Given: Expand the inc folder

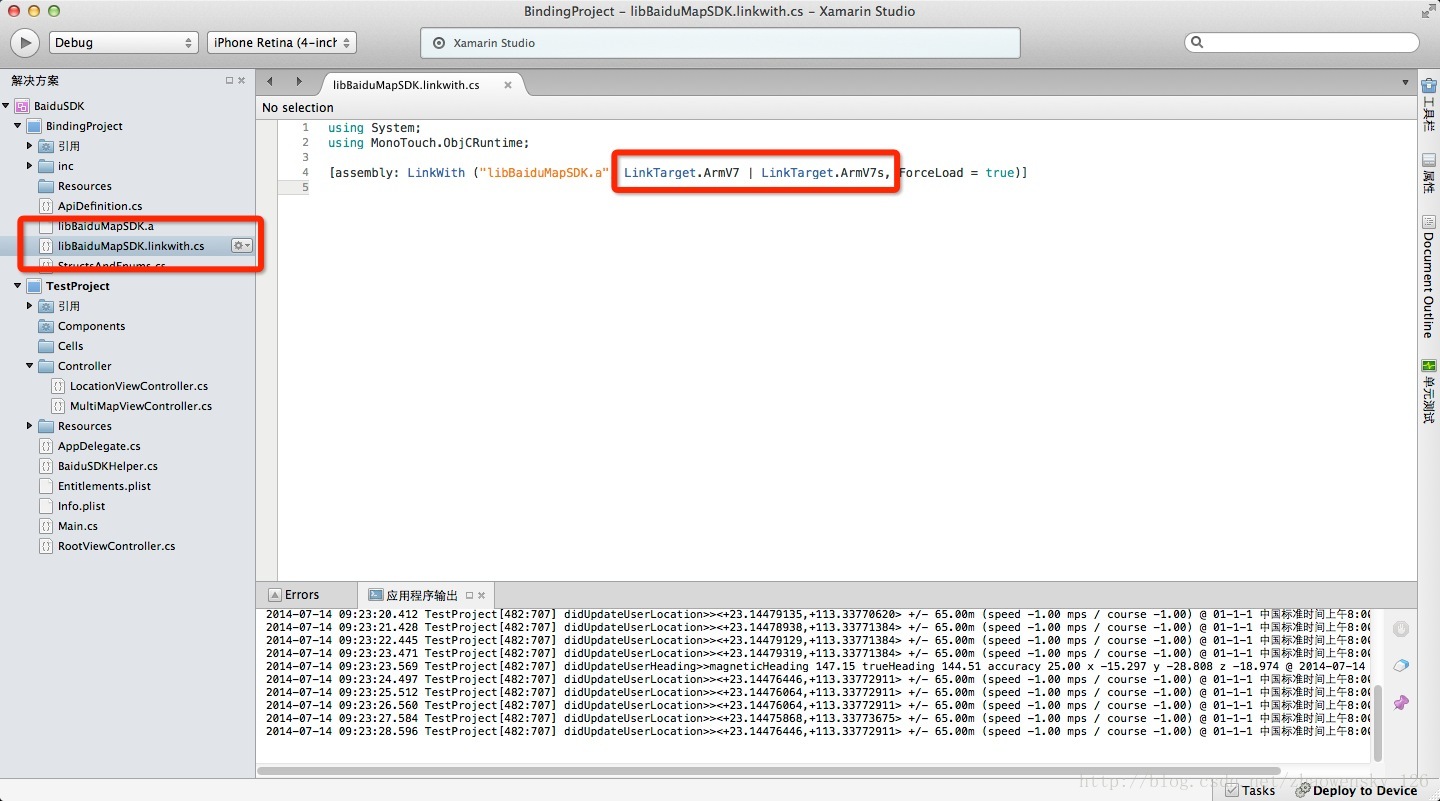Looking at the screenshot, I should click(30, 166).
